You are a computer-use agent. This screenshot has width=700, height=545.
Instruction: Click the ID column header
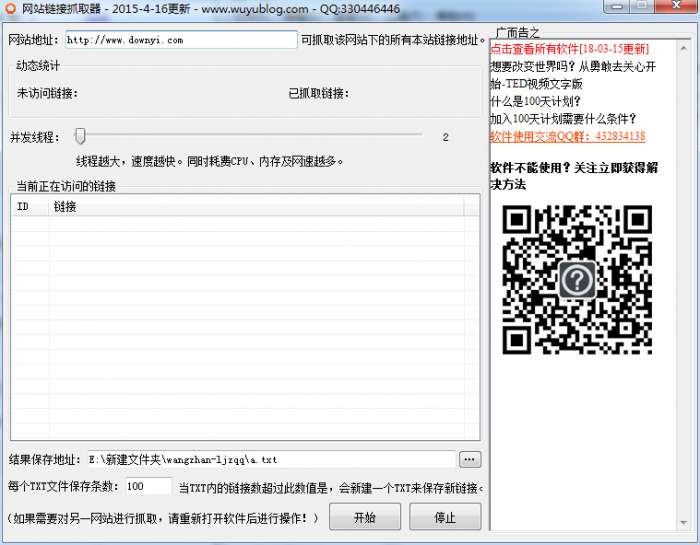click(x=24, y=207)
